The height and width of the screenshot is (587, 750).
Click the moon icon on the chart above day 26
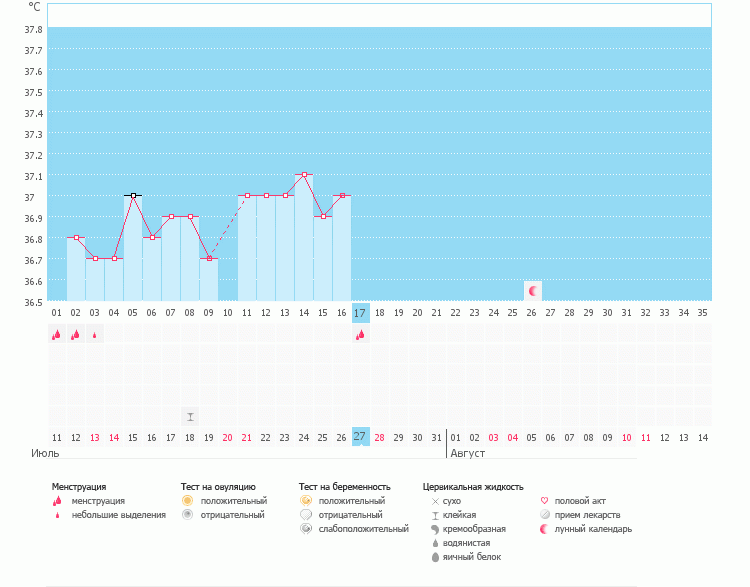tap(533, 291)
